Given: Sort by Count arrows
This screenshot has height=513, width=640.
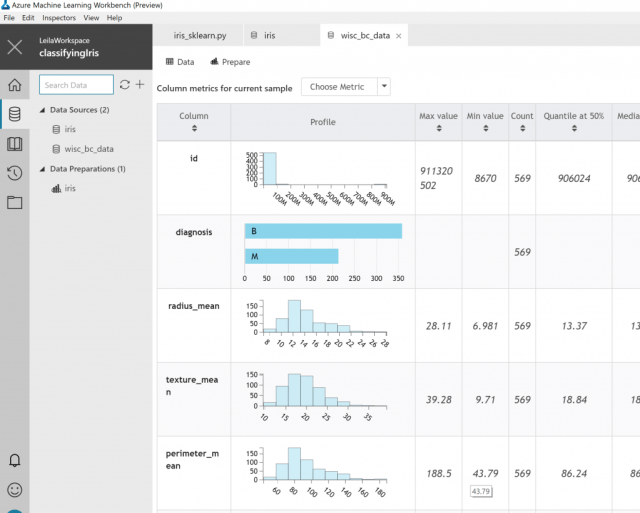Looking at the screenshot, I should click(x=522, y=128).
